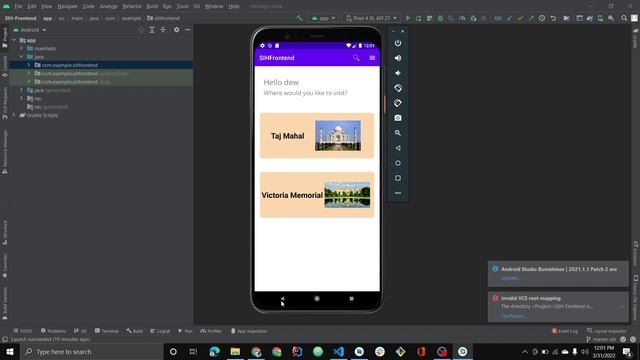Image resolution: width=640 pixels, height=360 pixels.
Task: Click Taj Mahal thumbnail image
Action: pyautogui.click(x=338, y=136)
